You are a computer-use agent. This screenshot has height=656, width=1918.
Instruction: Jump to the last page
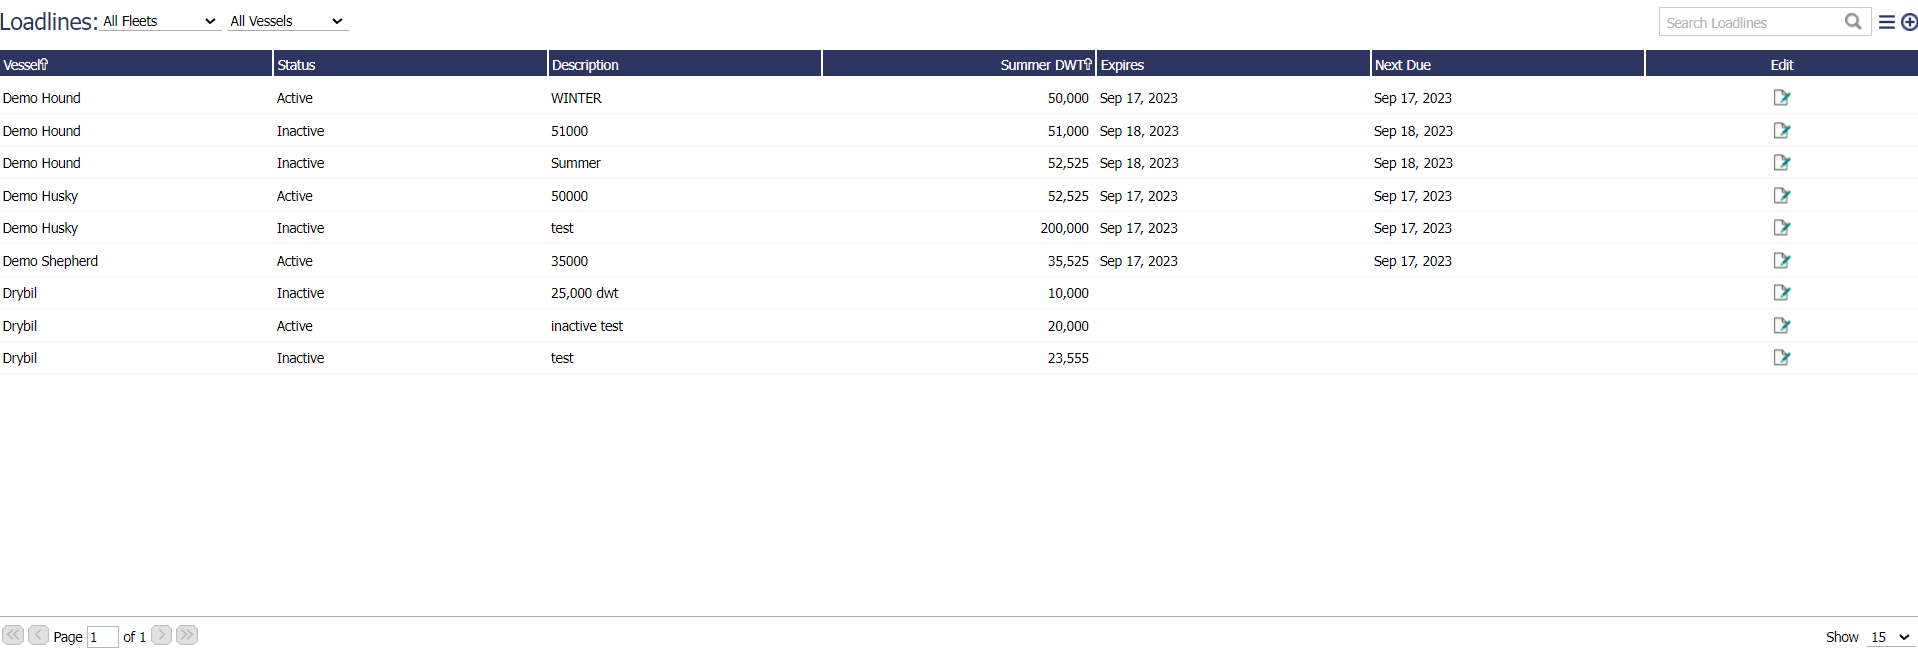187,635
